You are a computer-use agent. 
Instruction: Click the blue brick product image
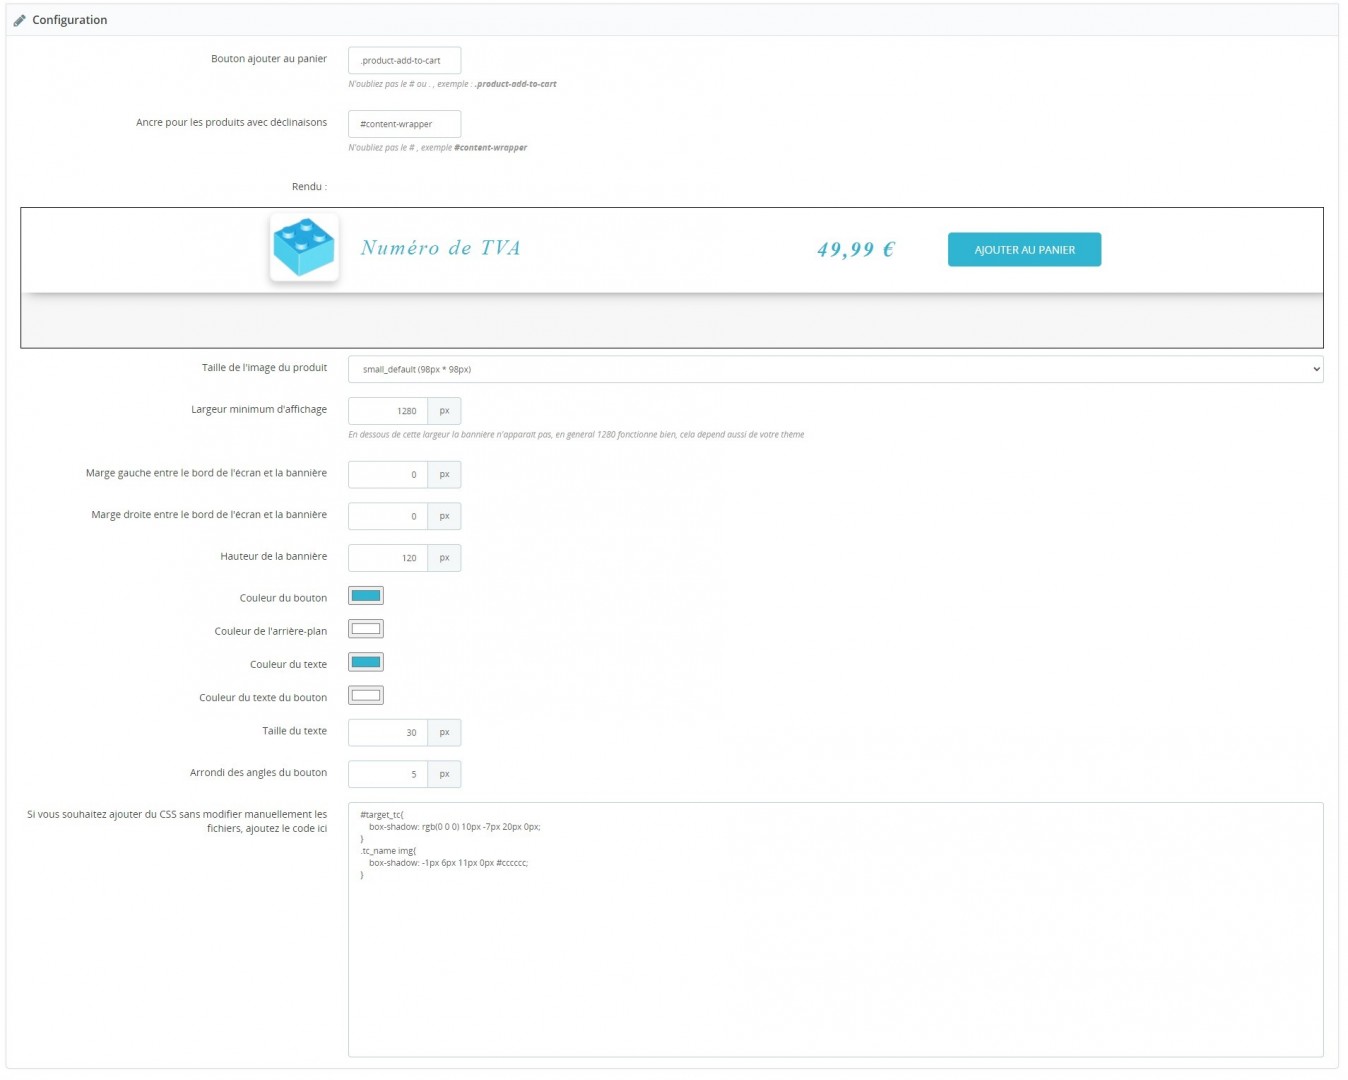[x=304, y=248]
